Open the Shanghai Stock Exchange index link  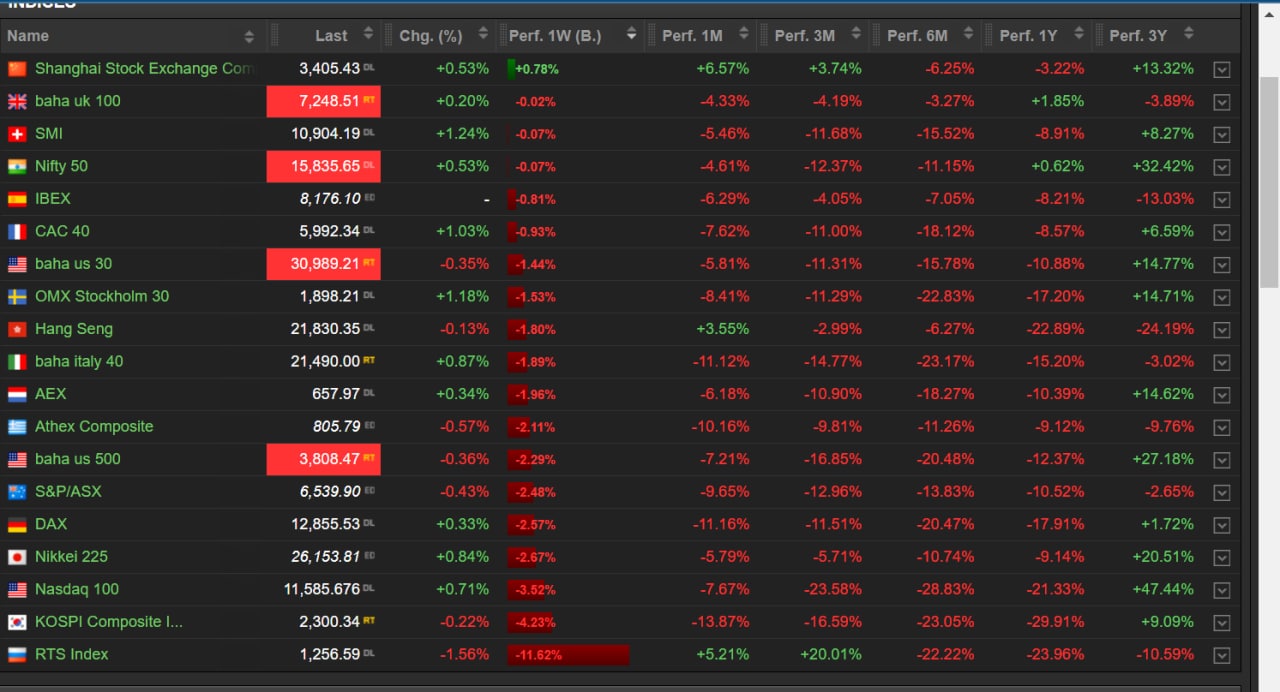tap(145, 69)
